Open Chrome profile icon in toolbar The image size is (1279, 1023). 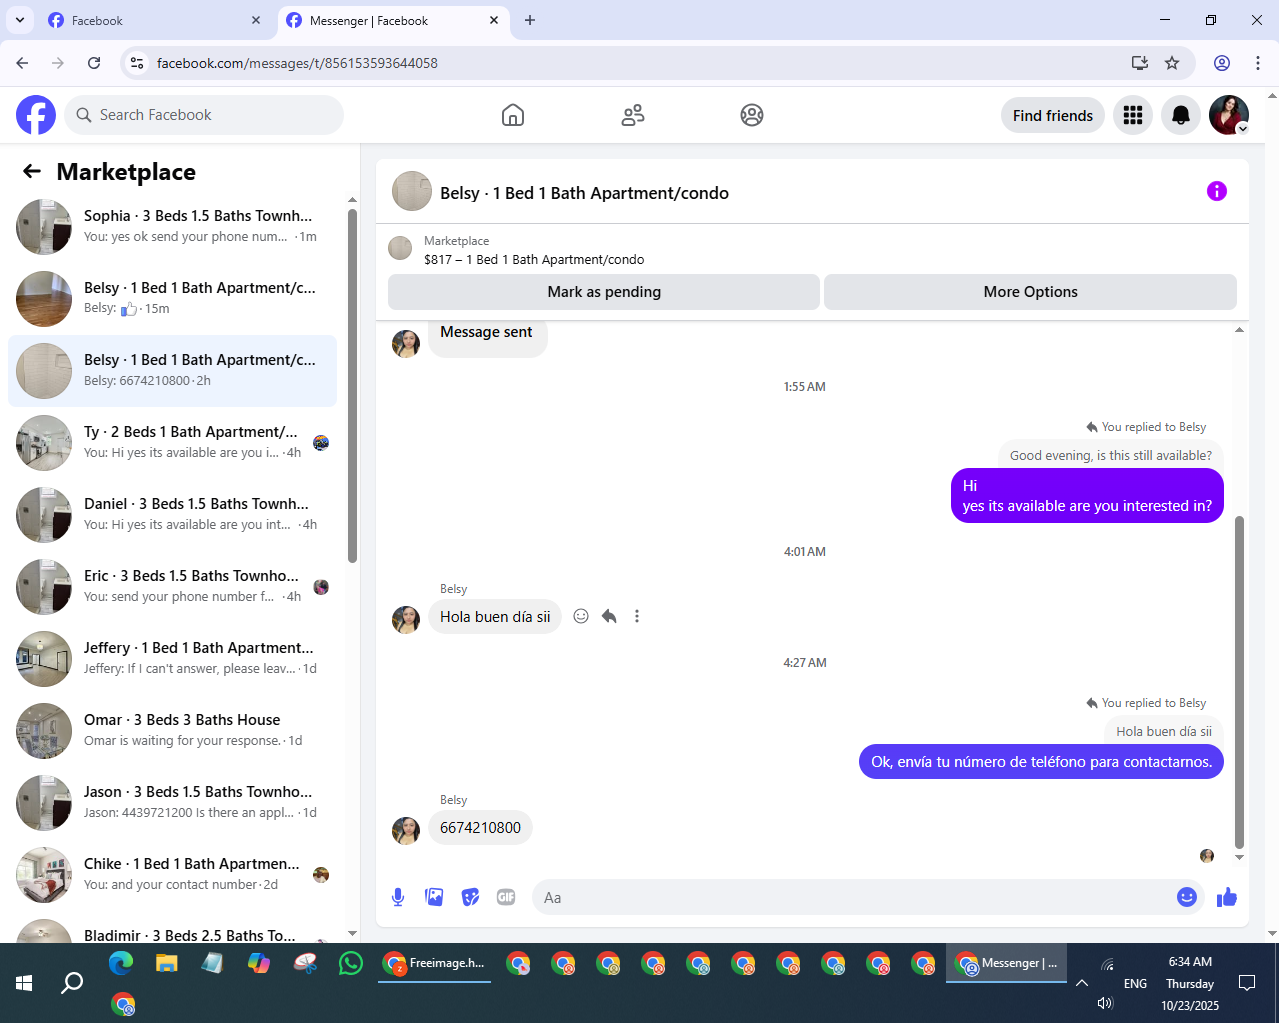pos(1222,63)
